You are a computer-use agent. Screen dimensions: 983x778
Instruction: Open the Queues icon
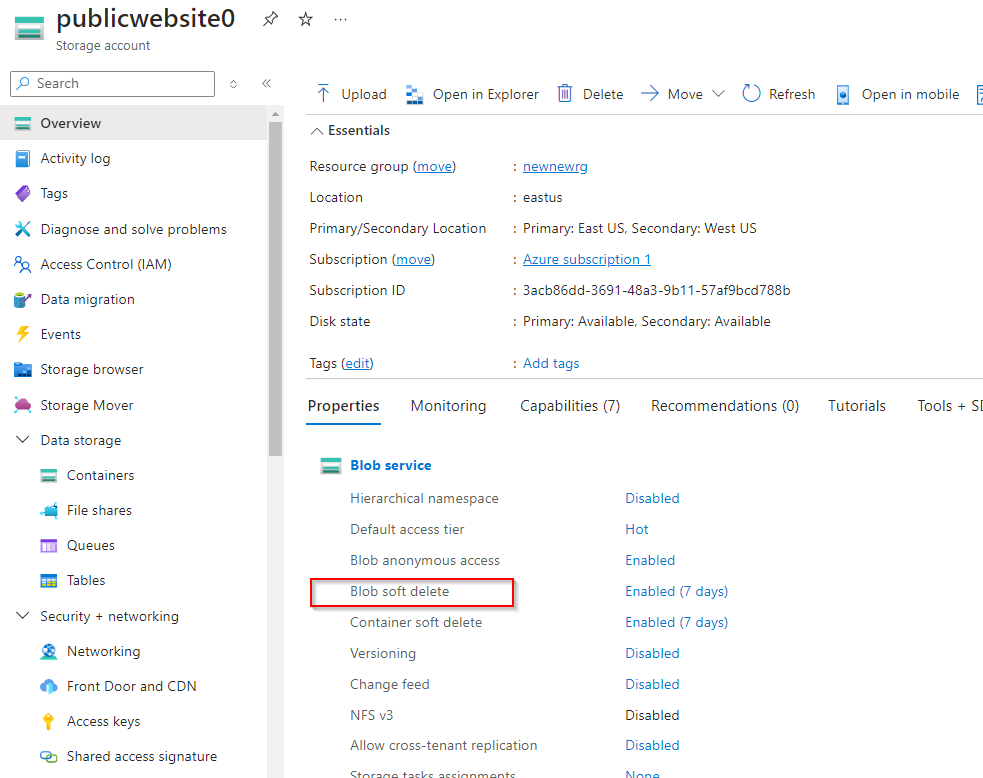[49, 545]
